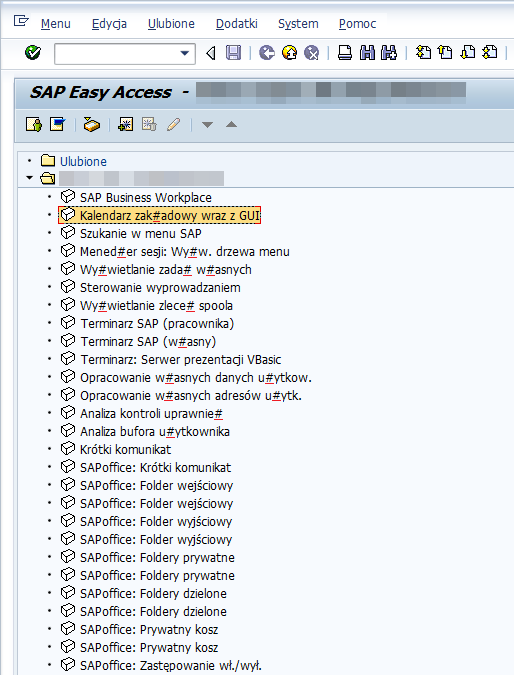Select SAP Business Workplace tree entry
This screenshot has height=675, width=514.
click(x=146, y=198)
